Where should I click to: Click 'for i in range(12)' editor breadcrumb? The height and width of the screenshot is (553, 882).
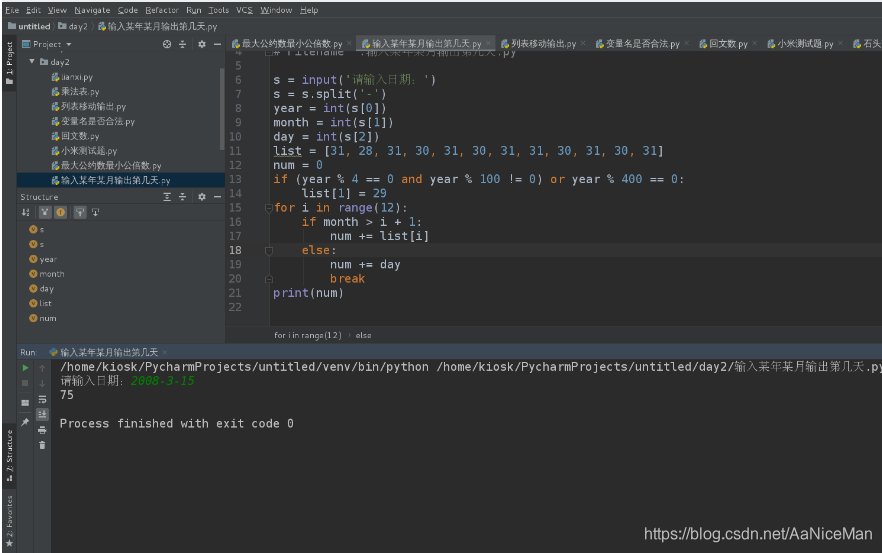pyautogui.click(x=308, y=335)
